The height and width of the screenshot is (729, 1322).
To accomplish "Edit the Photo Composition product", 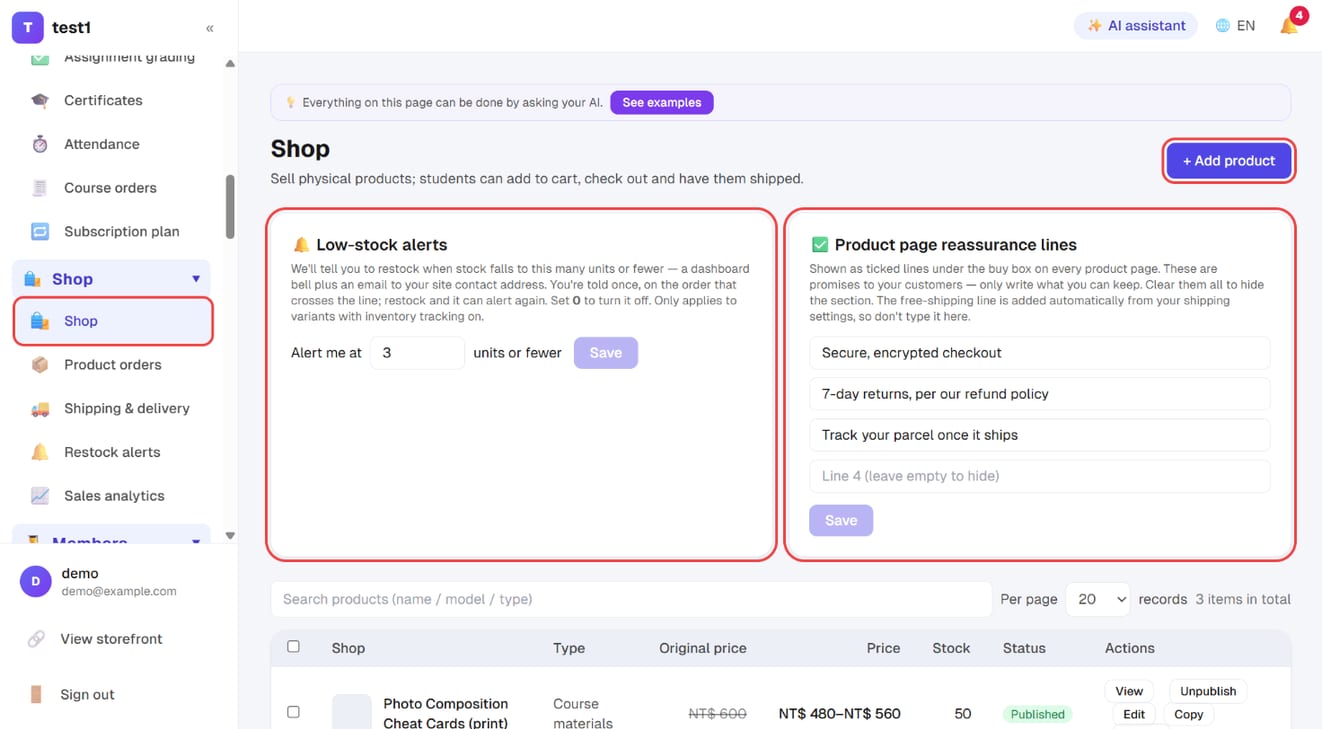I will click(1134, 714).
